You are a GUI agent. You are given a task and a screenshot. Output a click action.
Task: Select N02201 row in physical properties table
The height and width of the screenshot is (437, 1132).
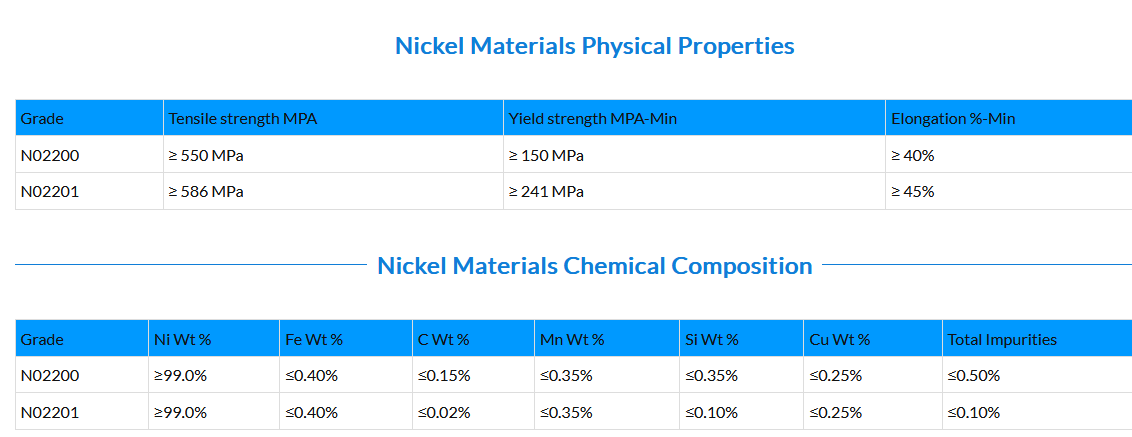tap(50, 192)
